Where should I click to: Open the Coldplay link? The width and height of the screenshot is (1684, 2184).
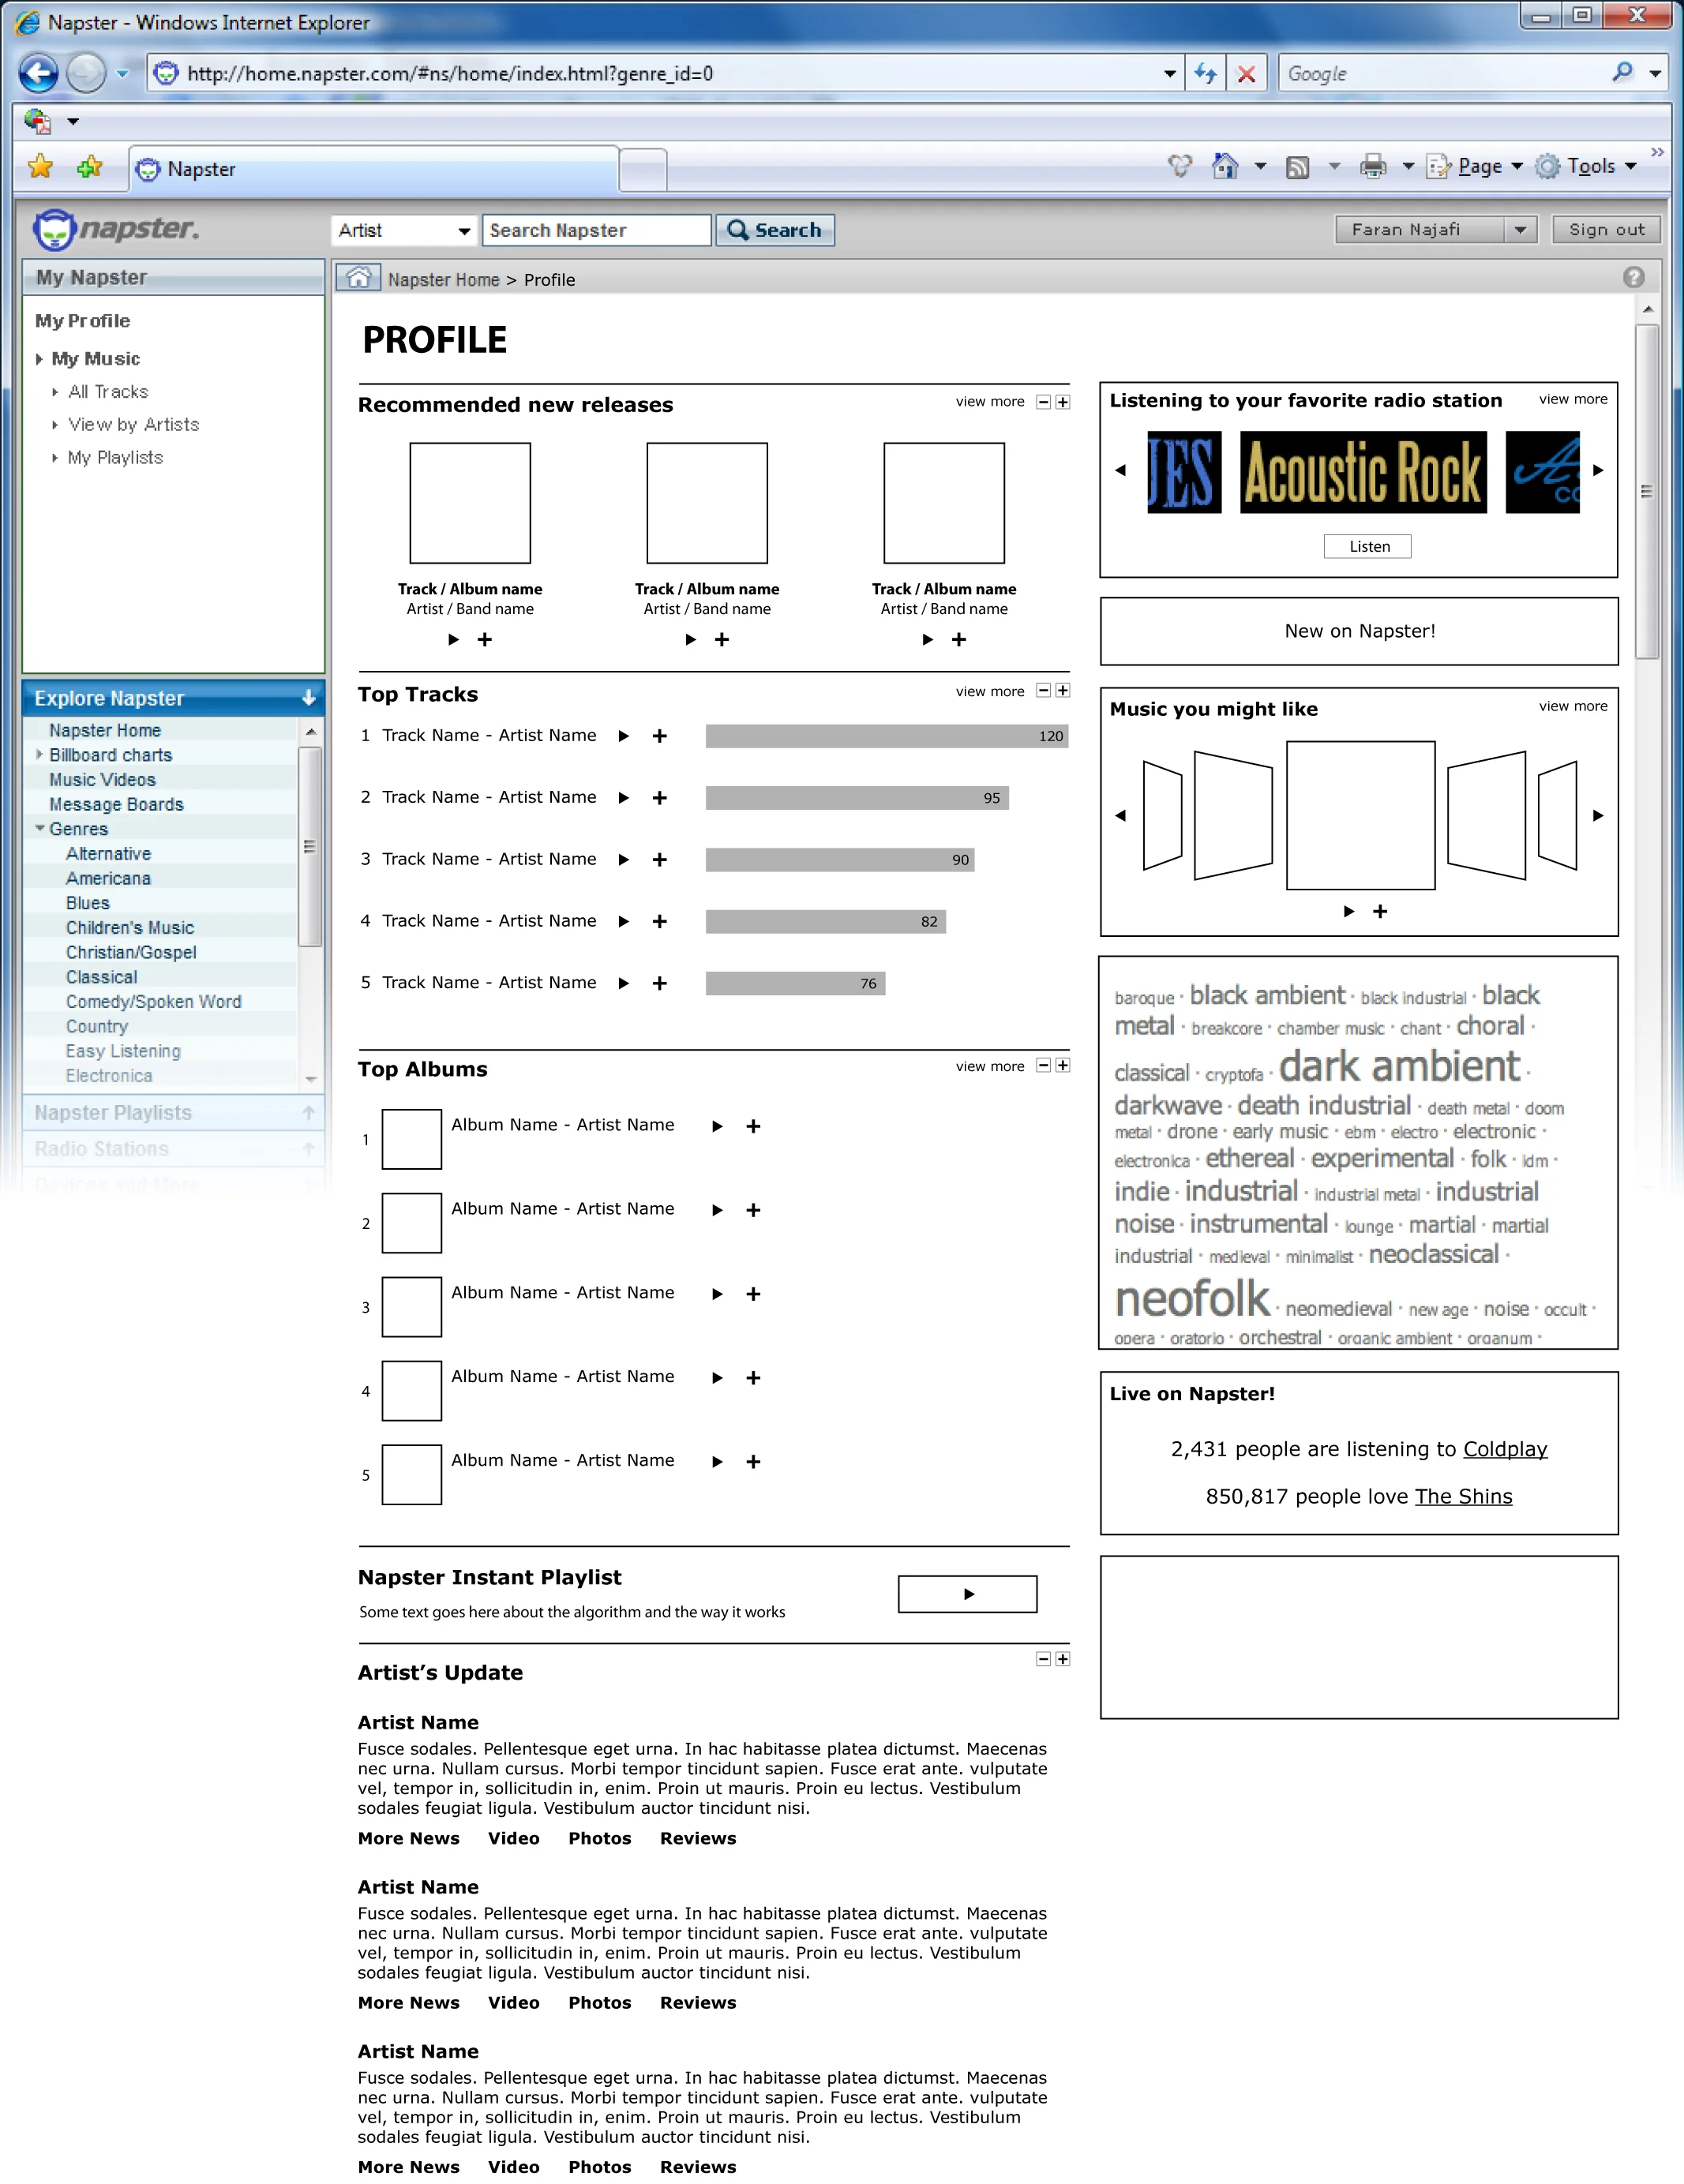(1505, 1449)
